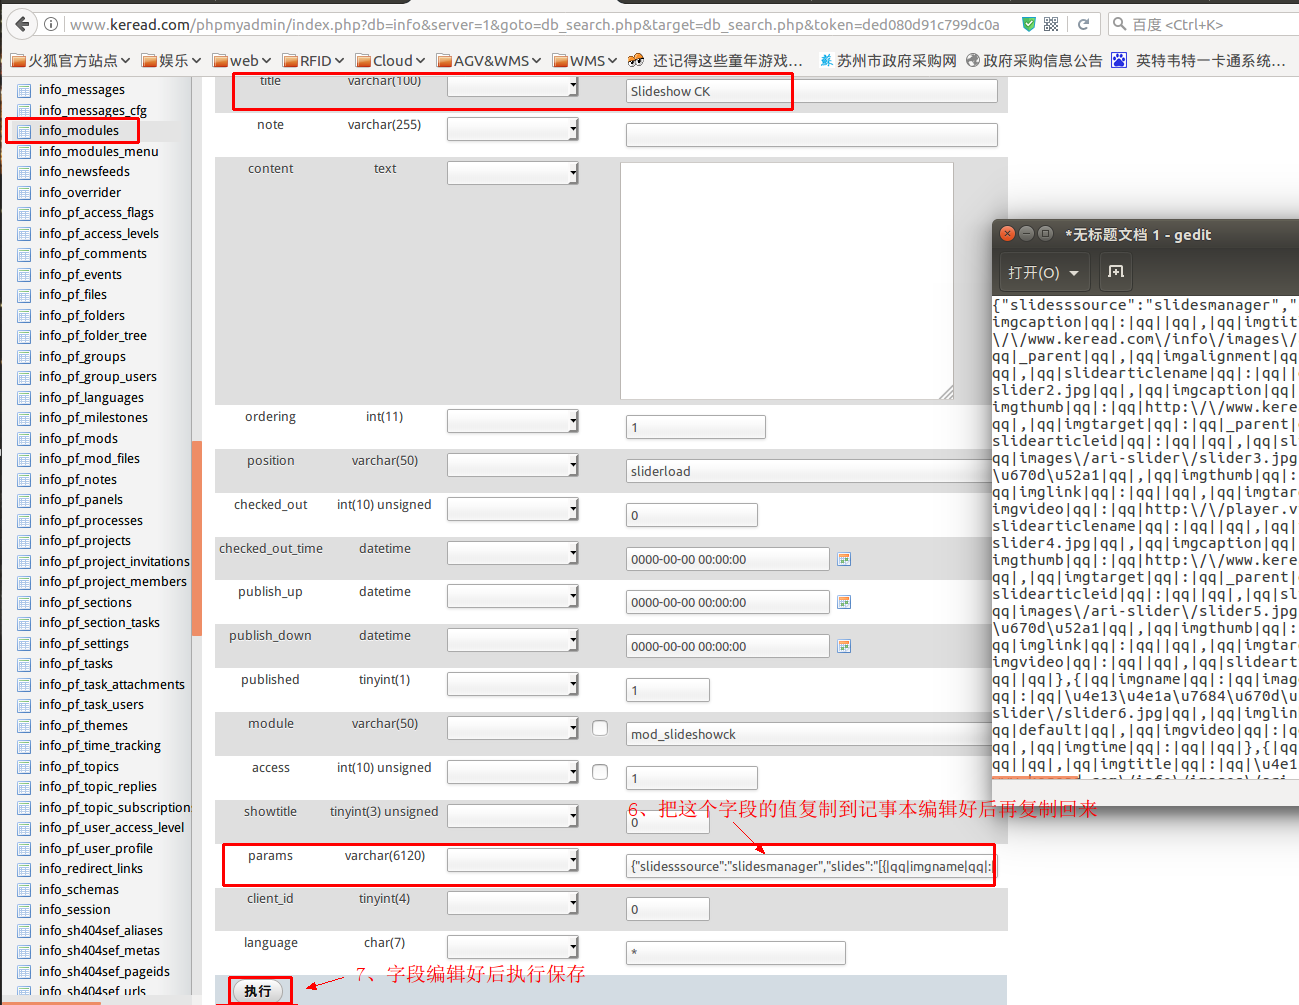1299x1005 pixels.
Task: Open the Cloud bookmarks folder
Action: click(390, 61)
